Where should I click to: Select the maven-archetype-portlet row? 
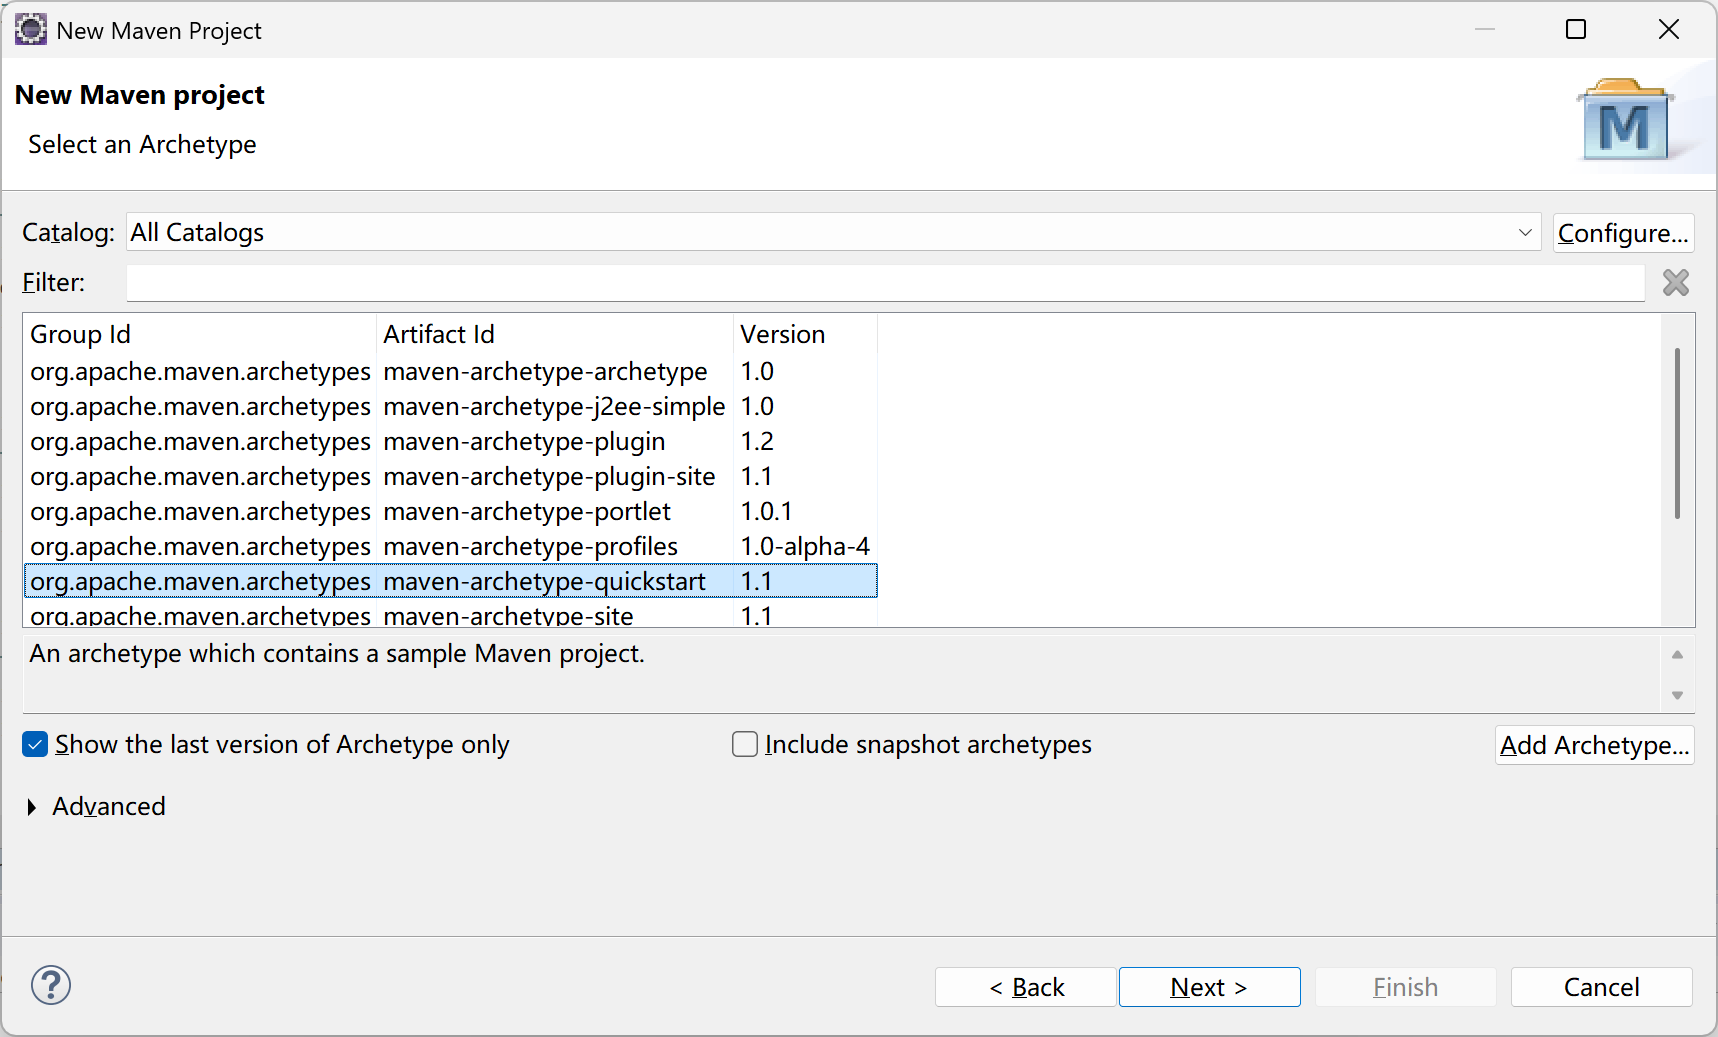(x=450, y=511)
